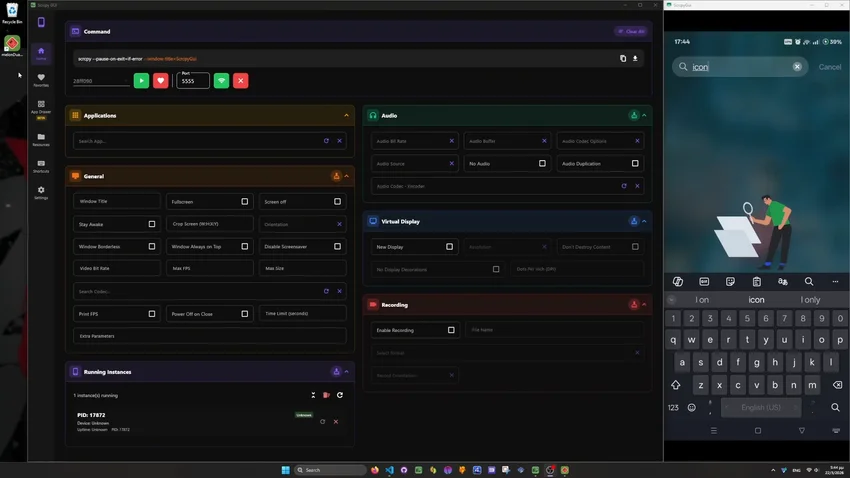Click the red heart favorite button
Image resolution: width=850 pixels, height=478 pixels.
(160, 81)
